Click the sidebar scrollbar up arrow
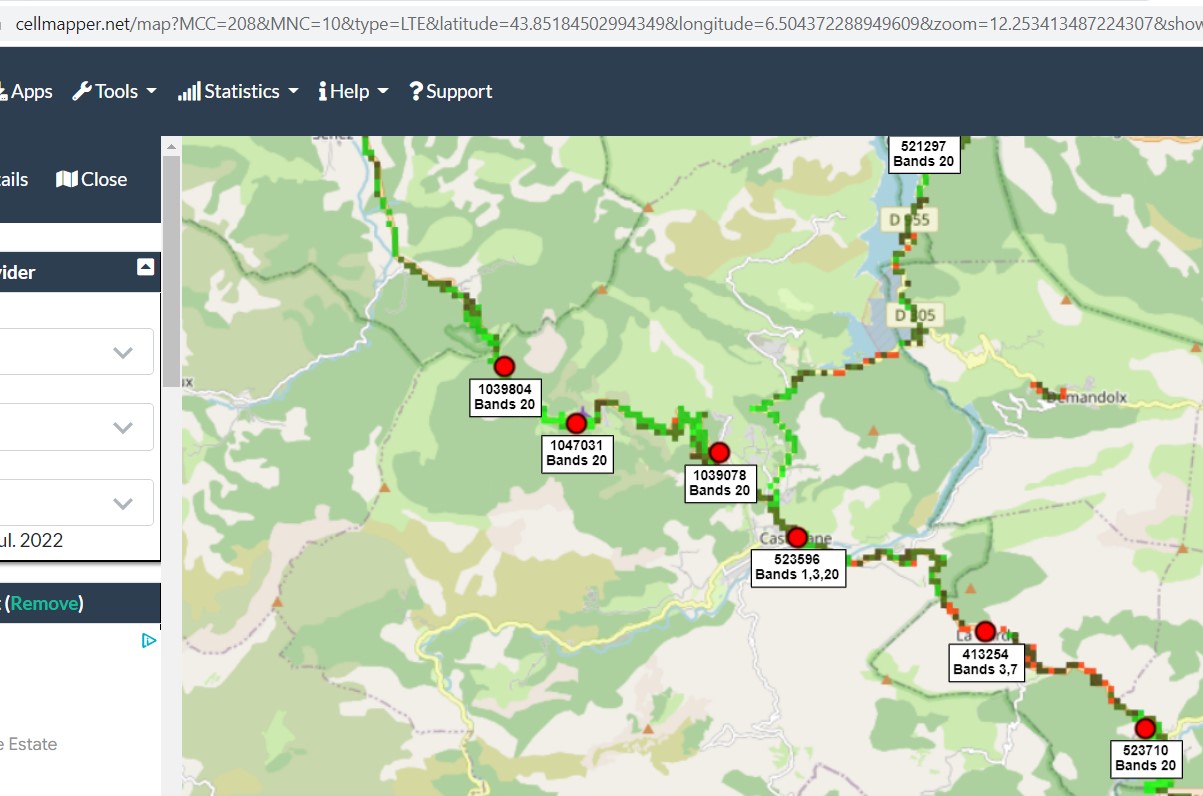 pyautogui.click(x=172, y=146)
